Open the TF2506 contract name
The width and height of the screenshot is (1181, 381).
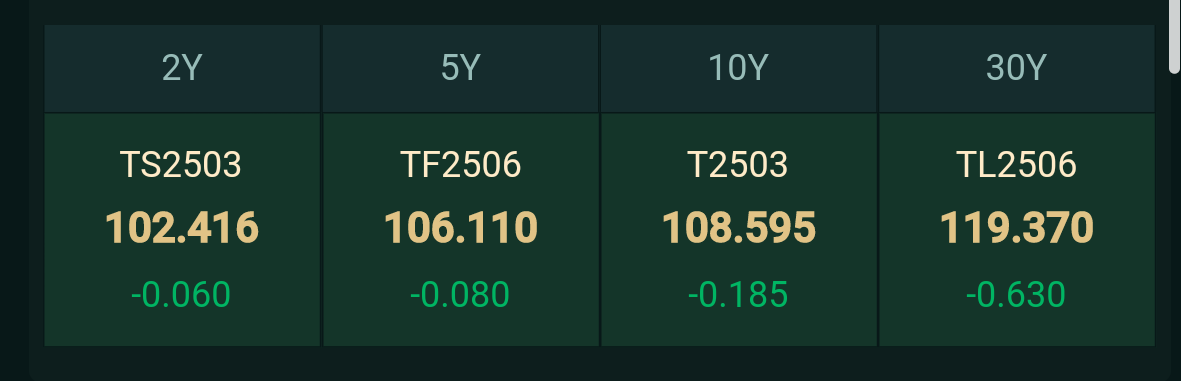tap(460, 165)
